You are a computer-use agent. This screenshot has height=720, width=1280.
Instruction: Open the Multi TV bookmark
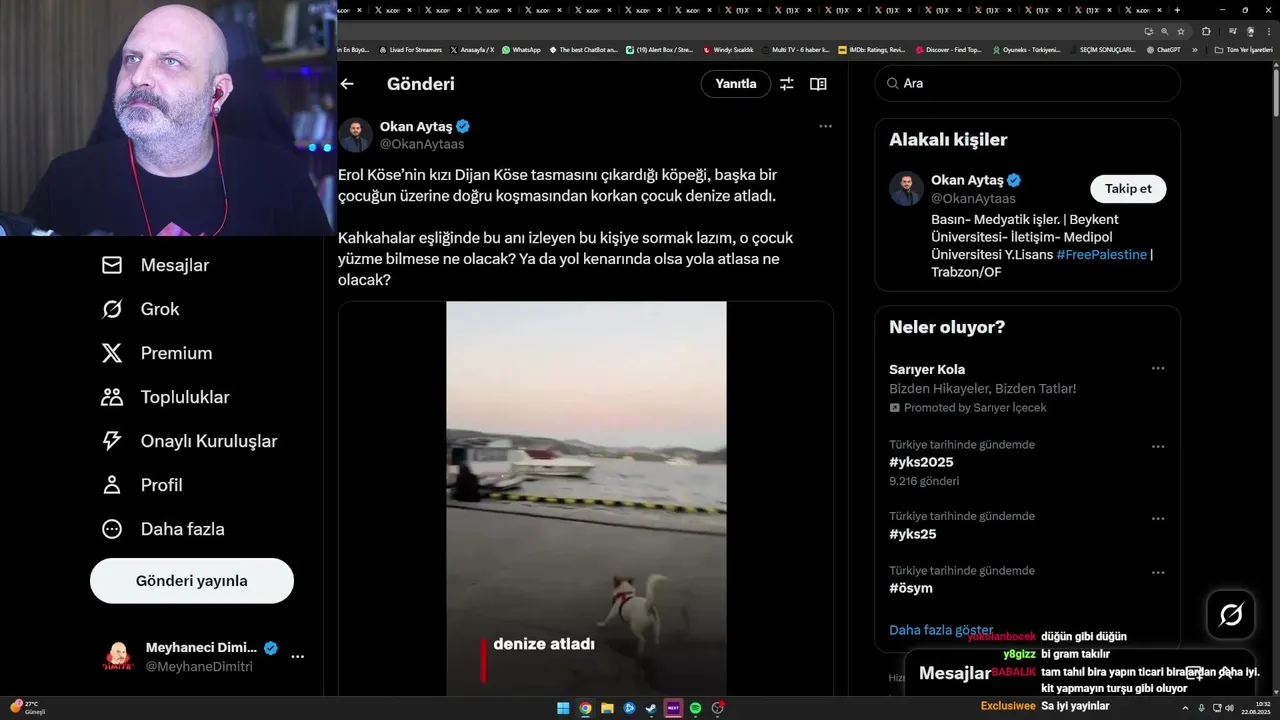click(x=795, y=49)
